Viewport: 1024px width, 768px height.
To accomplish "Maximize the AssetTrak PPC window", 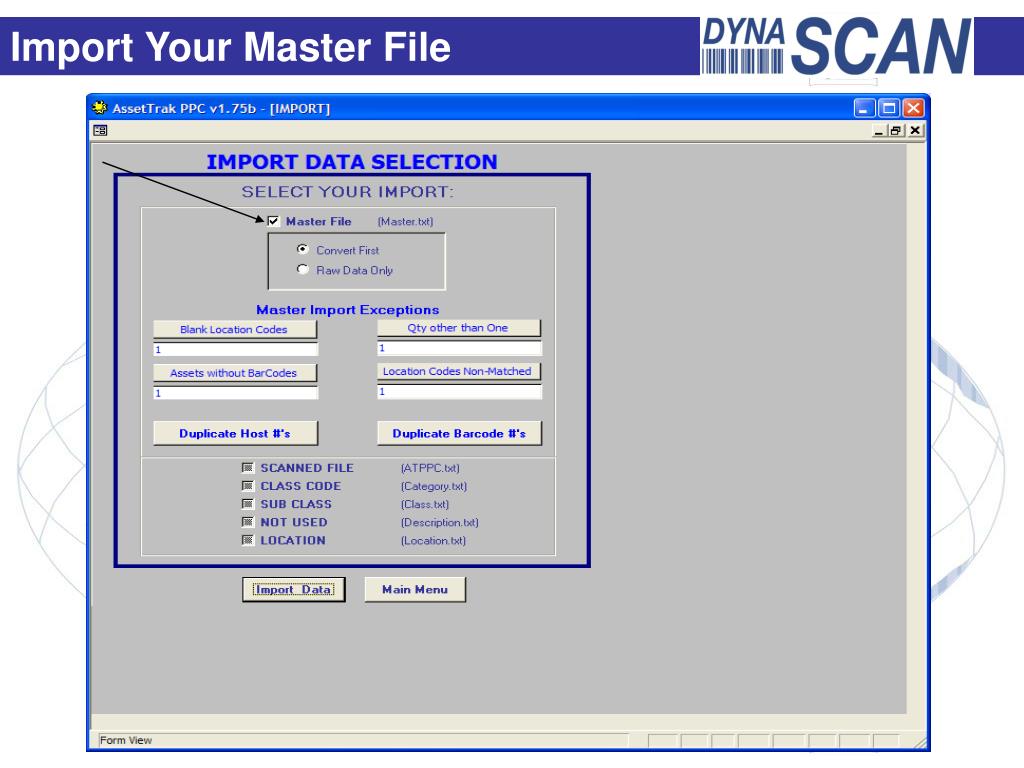I will pos(889,108).
